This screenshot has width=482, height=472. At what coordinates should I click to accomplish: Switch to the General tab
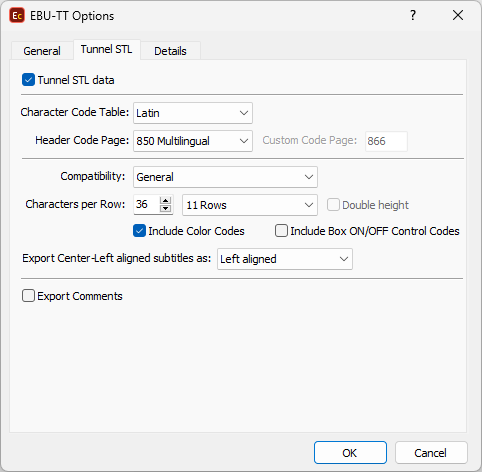tap(42, 51)
